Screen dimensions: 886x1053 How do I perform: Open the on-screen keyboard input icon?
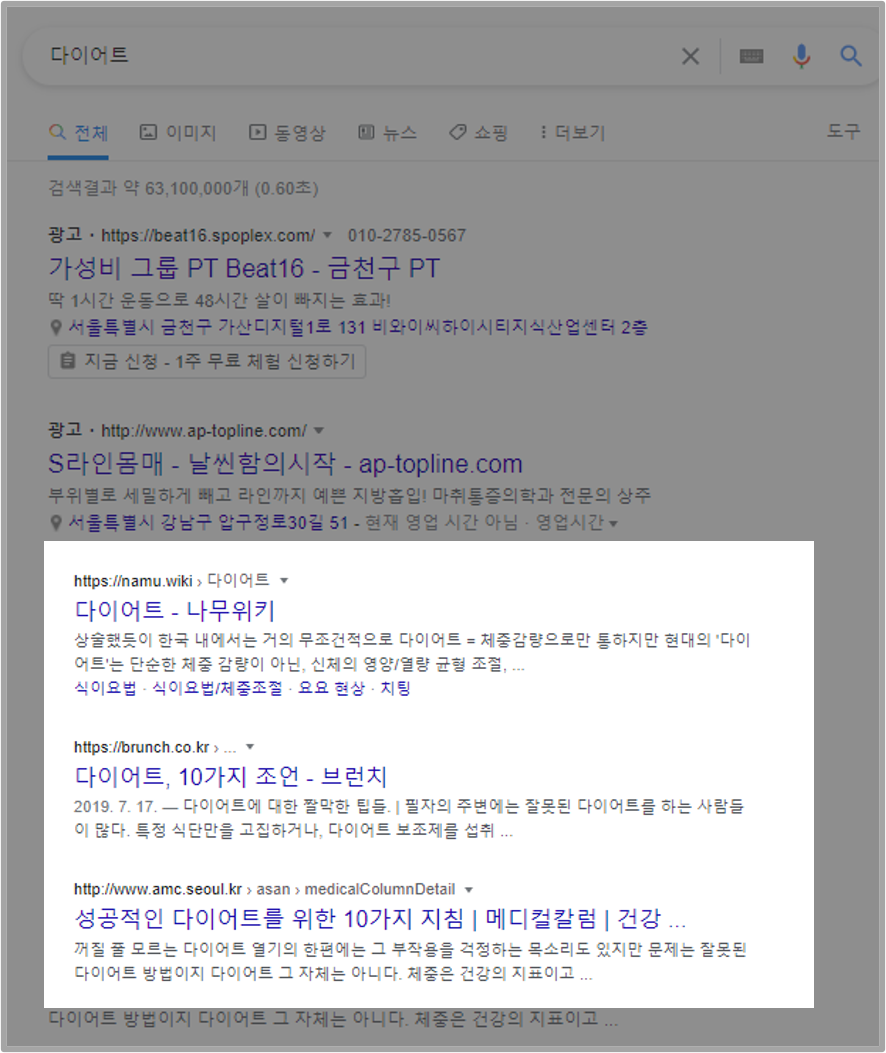(x=752, y=57)
